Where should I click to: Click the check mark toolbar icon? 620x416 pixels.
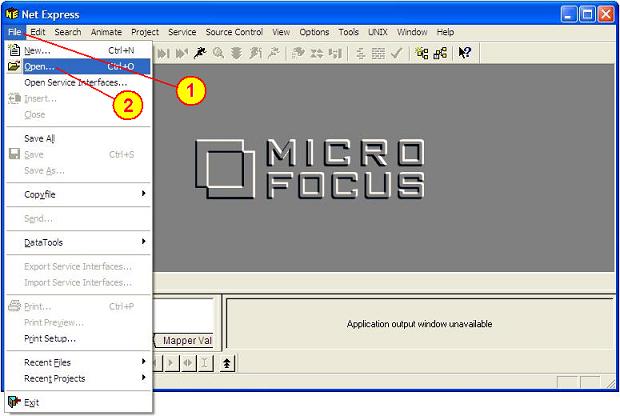tap(396, 53)
